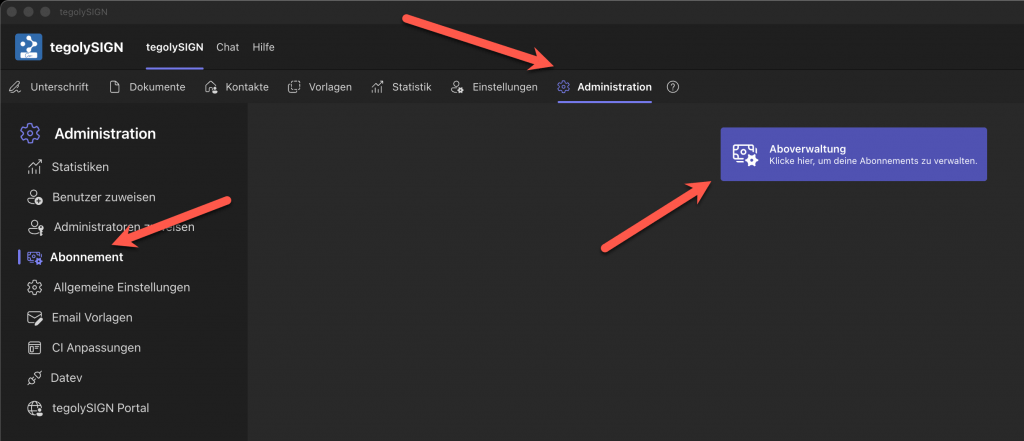The image size is (1024, 441).
Task: Select Benutzer zuweisen in sidebar
Action: click(x=103, y=197)
